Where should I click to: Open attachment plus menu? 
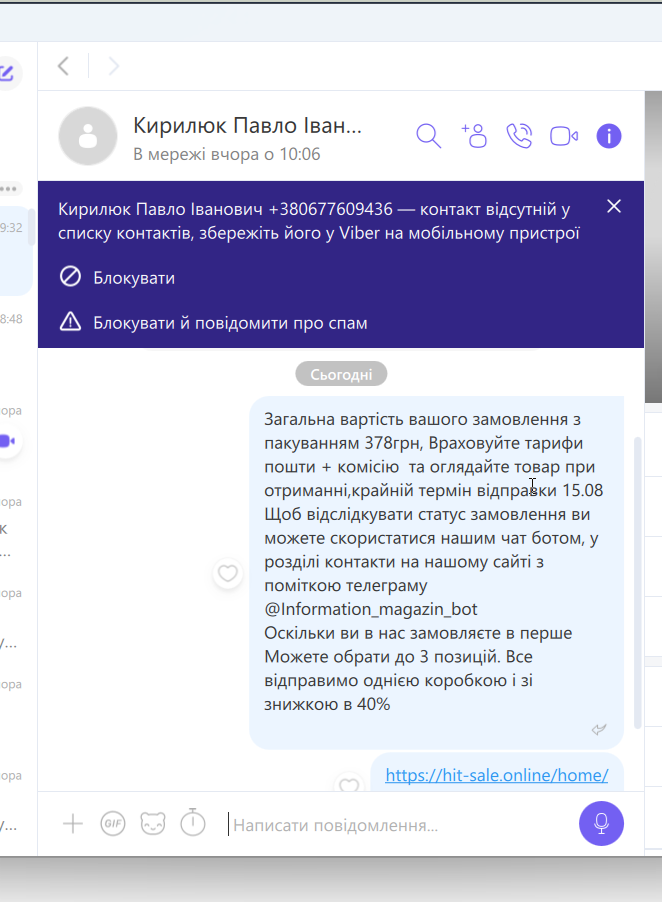click(73, 824)
